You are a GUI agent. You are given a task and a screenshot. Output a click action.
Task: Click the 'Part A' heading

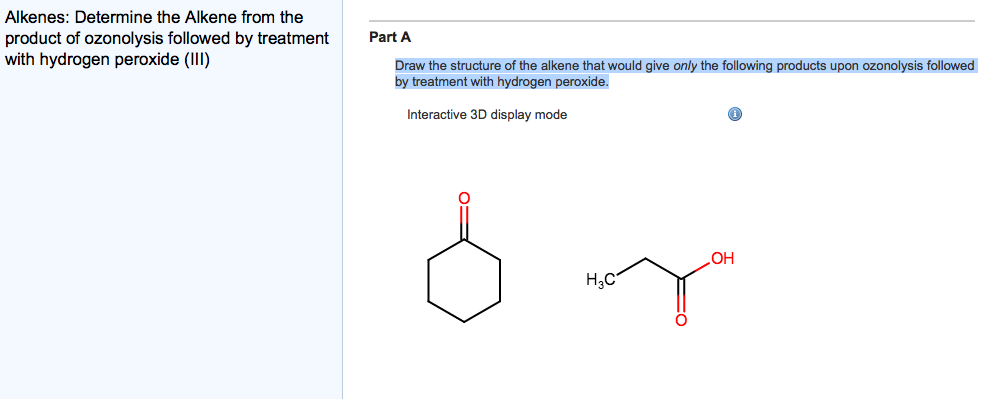[x=390, y=38]
